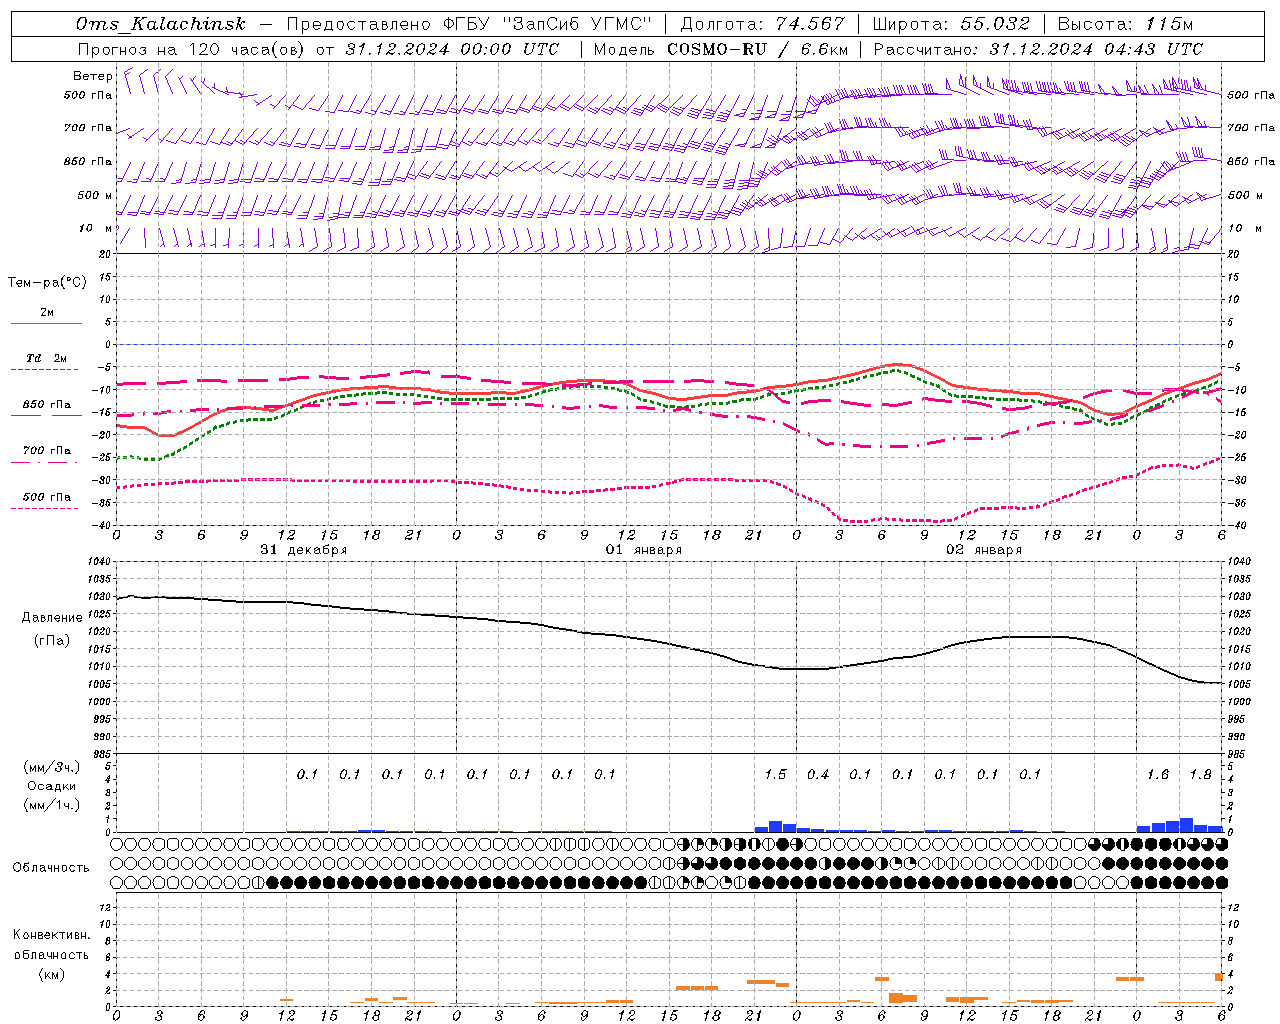1280x1024 pixels.
Task: Select the 31 декабря date marker
Action: 304,550
